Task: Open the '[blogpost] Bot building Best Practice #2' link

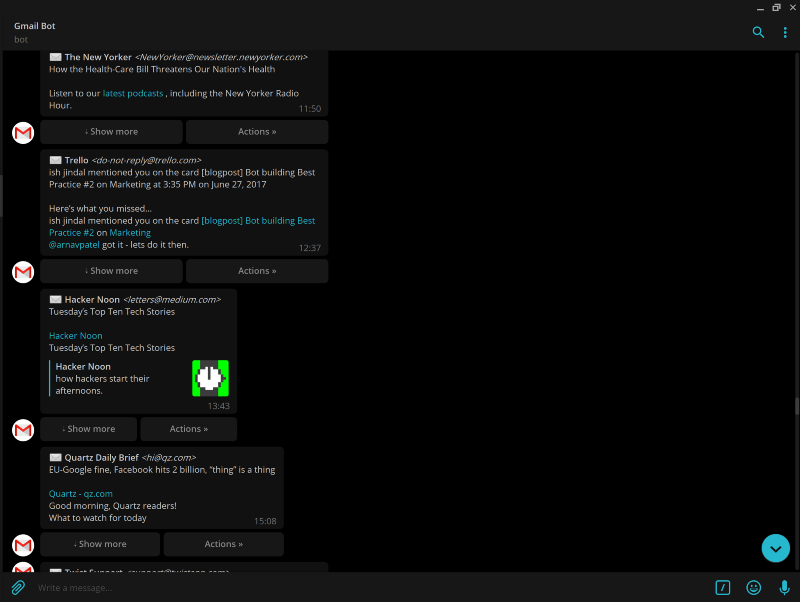Action: [258, 221]
